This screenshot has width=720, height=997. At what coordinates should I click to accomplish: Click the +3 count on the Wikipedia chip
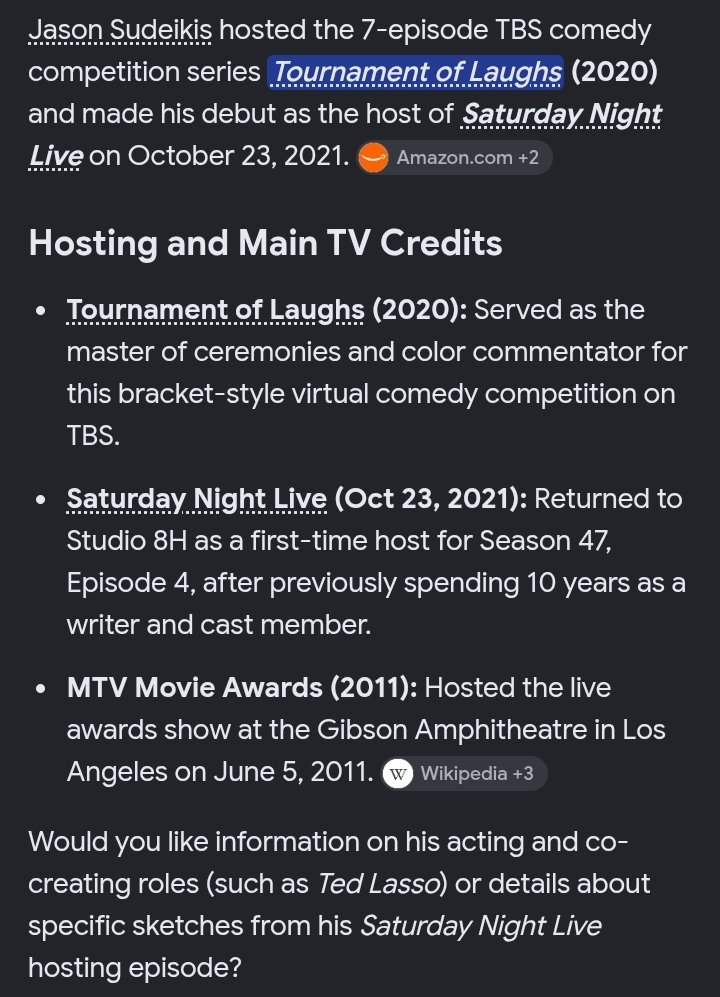pyautogui.click(x=523, y=773)
